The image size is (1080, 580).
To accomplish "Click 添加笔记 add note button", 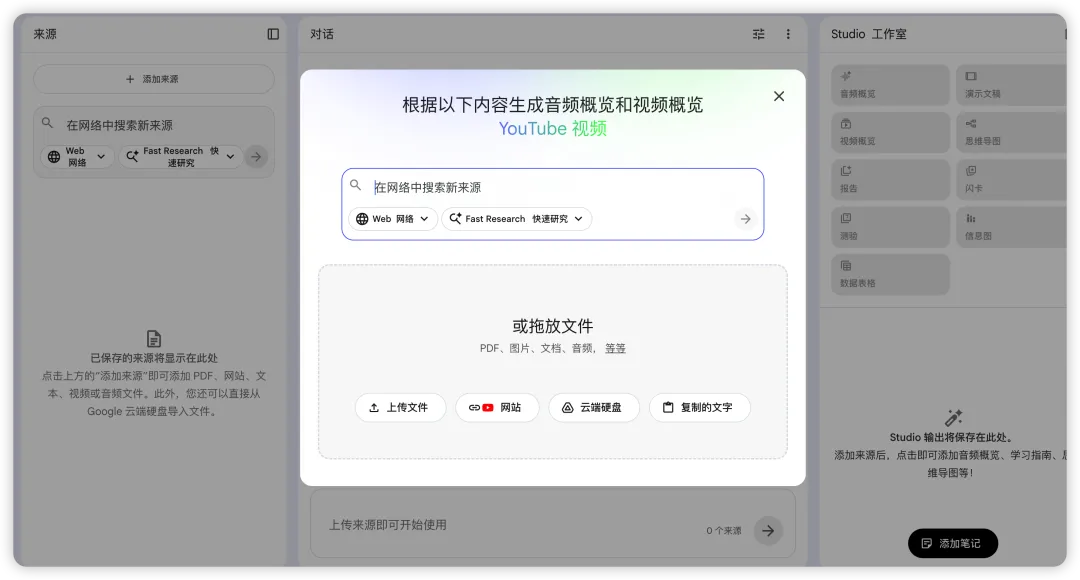I will (953, 543).
